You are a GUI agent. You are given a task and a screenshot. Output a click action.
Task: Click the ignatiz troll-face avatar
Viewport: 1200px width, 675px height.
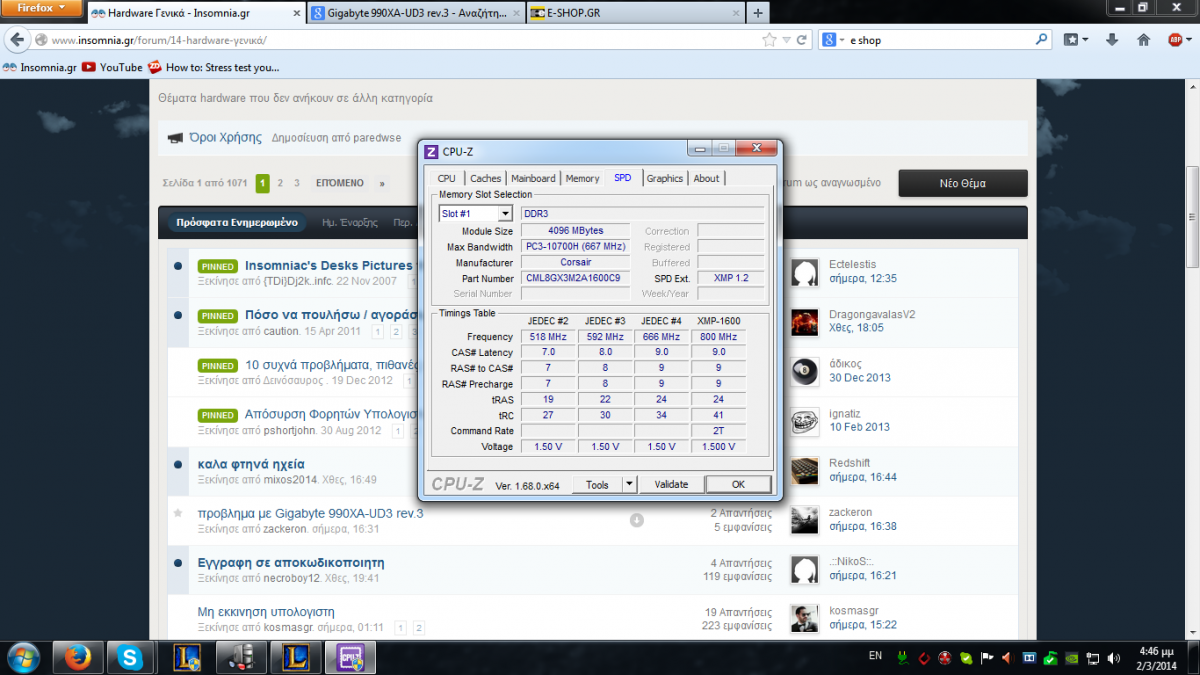pyautogui.click(x=805, y=420)
